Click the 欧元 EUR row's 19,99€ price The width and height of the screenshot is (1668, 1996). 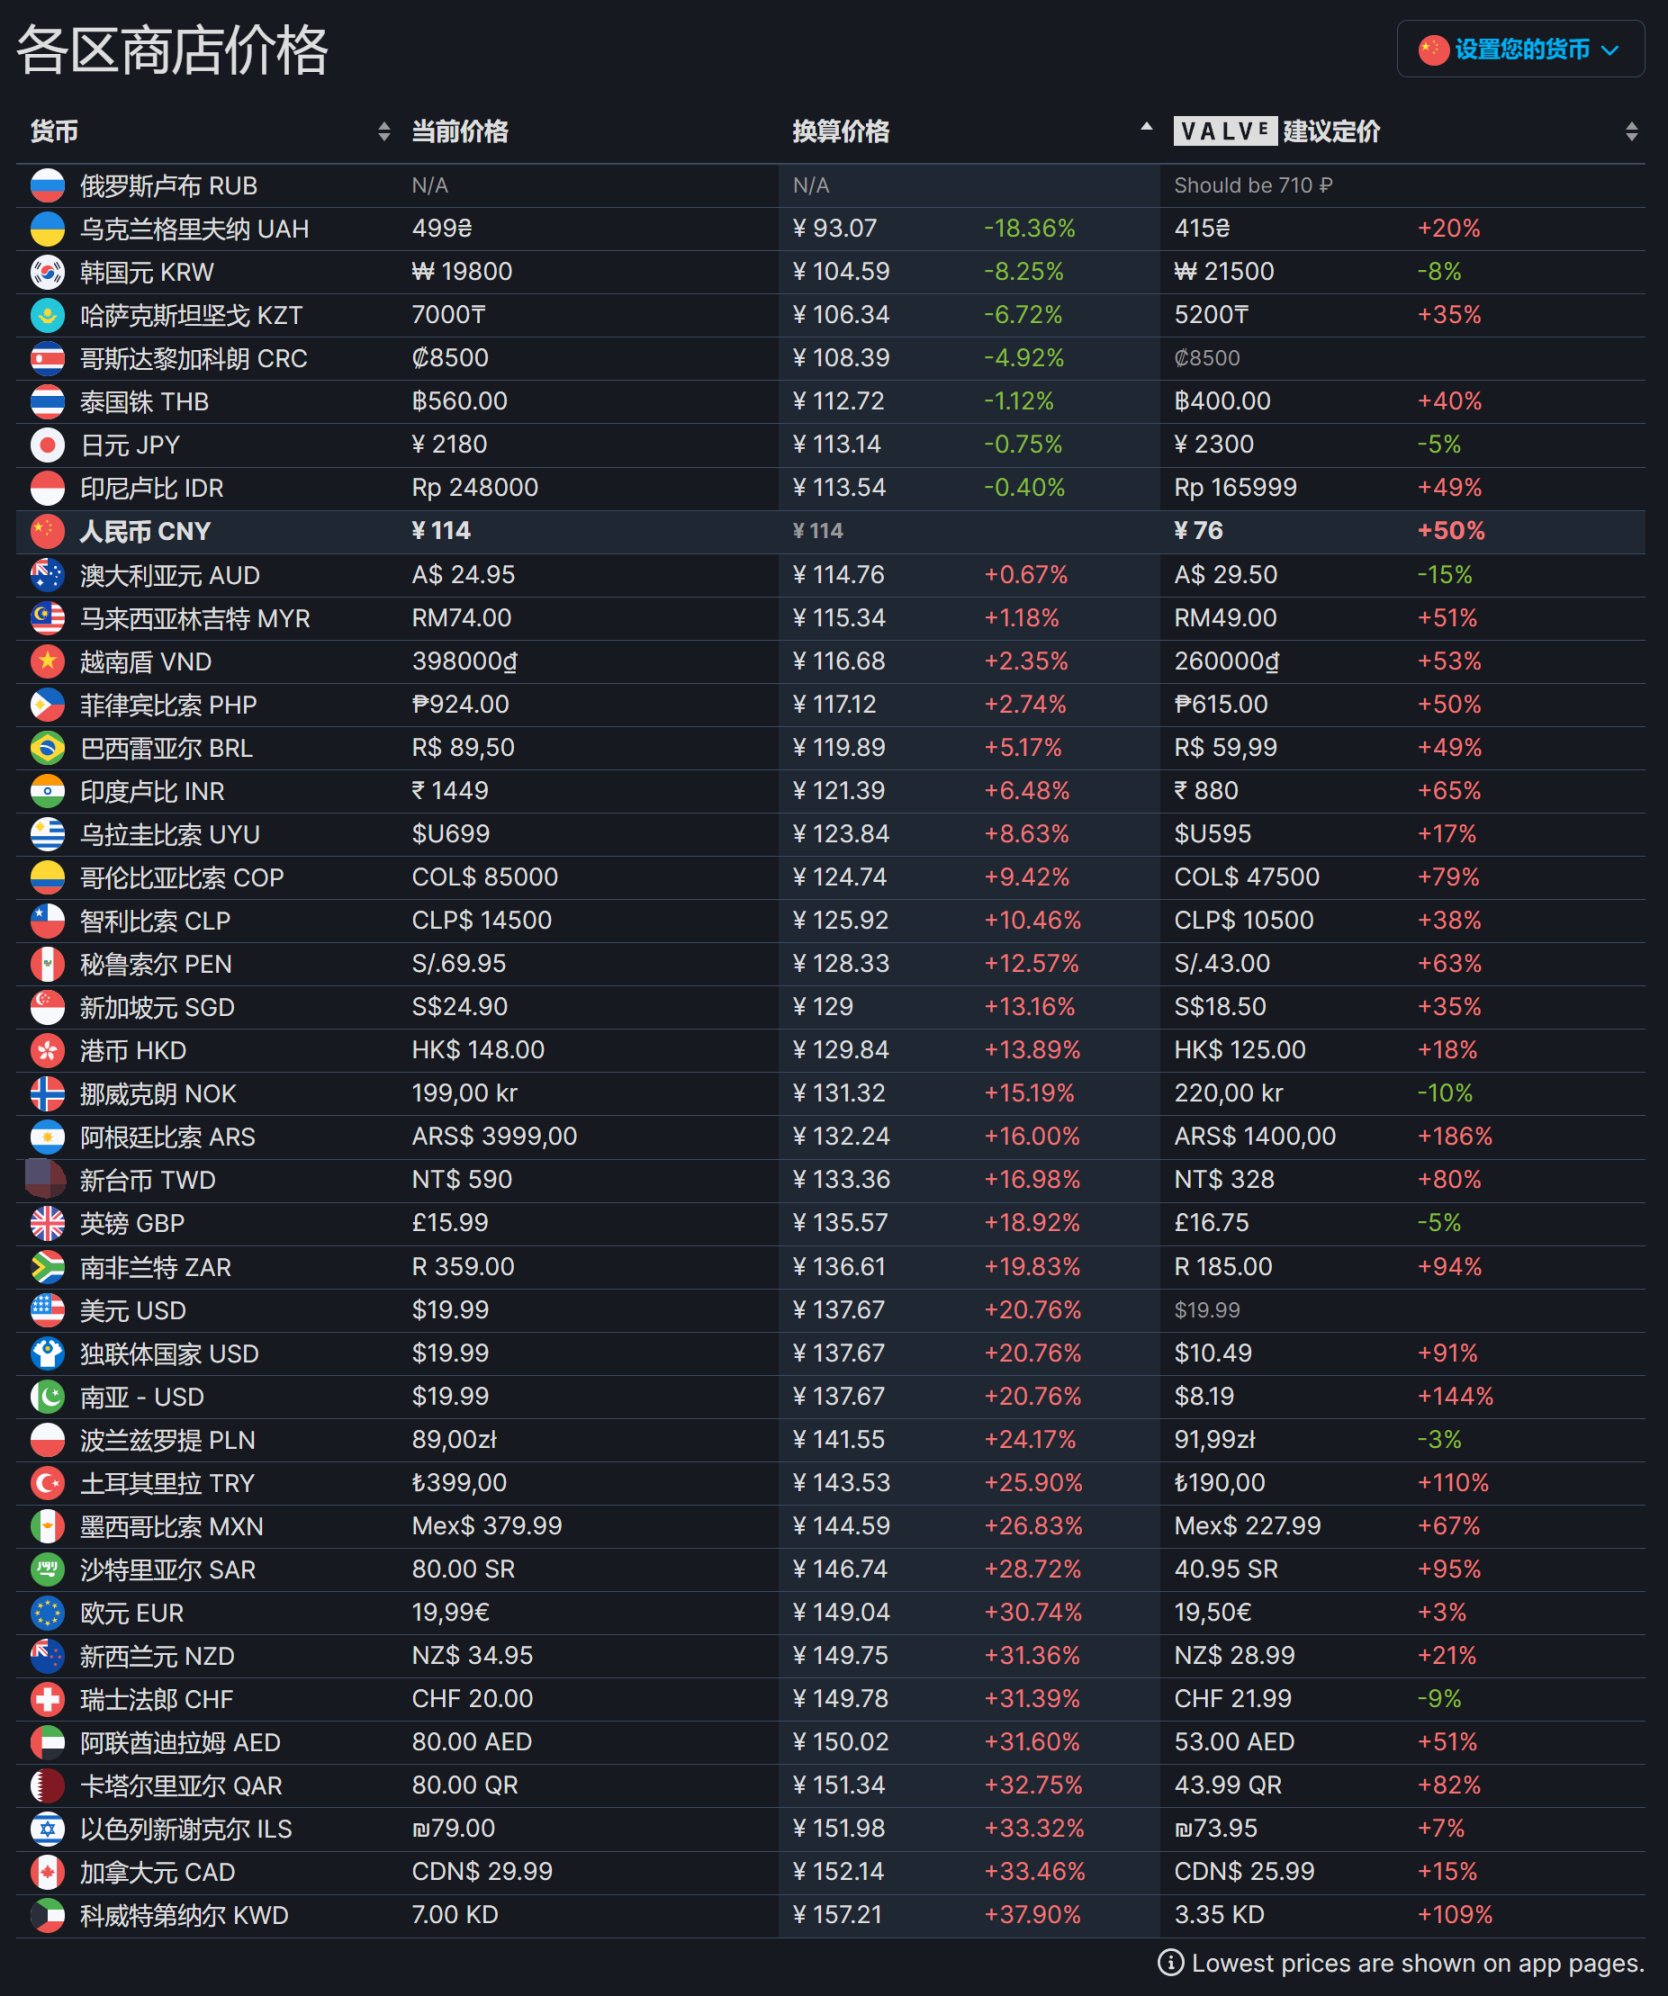451,1612
